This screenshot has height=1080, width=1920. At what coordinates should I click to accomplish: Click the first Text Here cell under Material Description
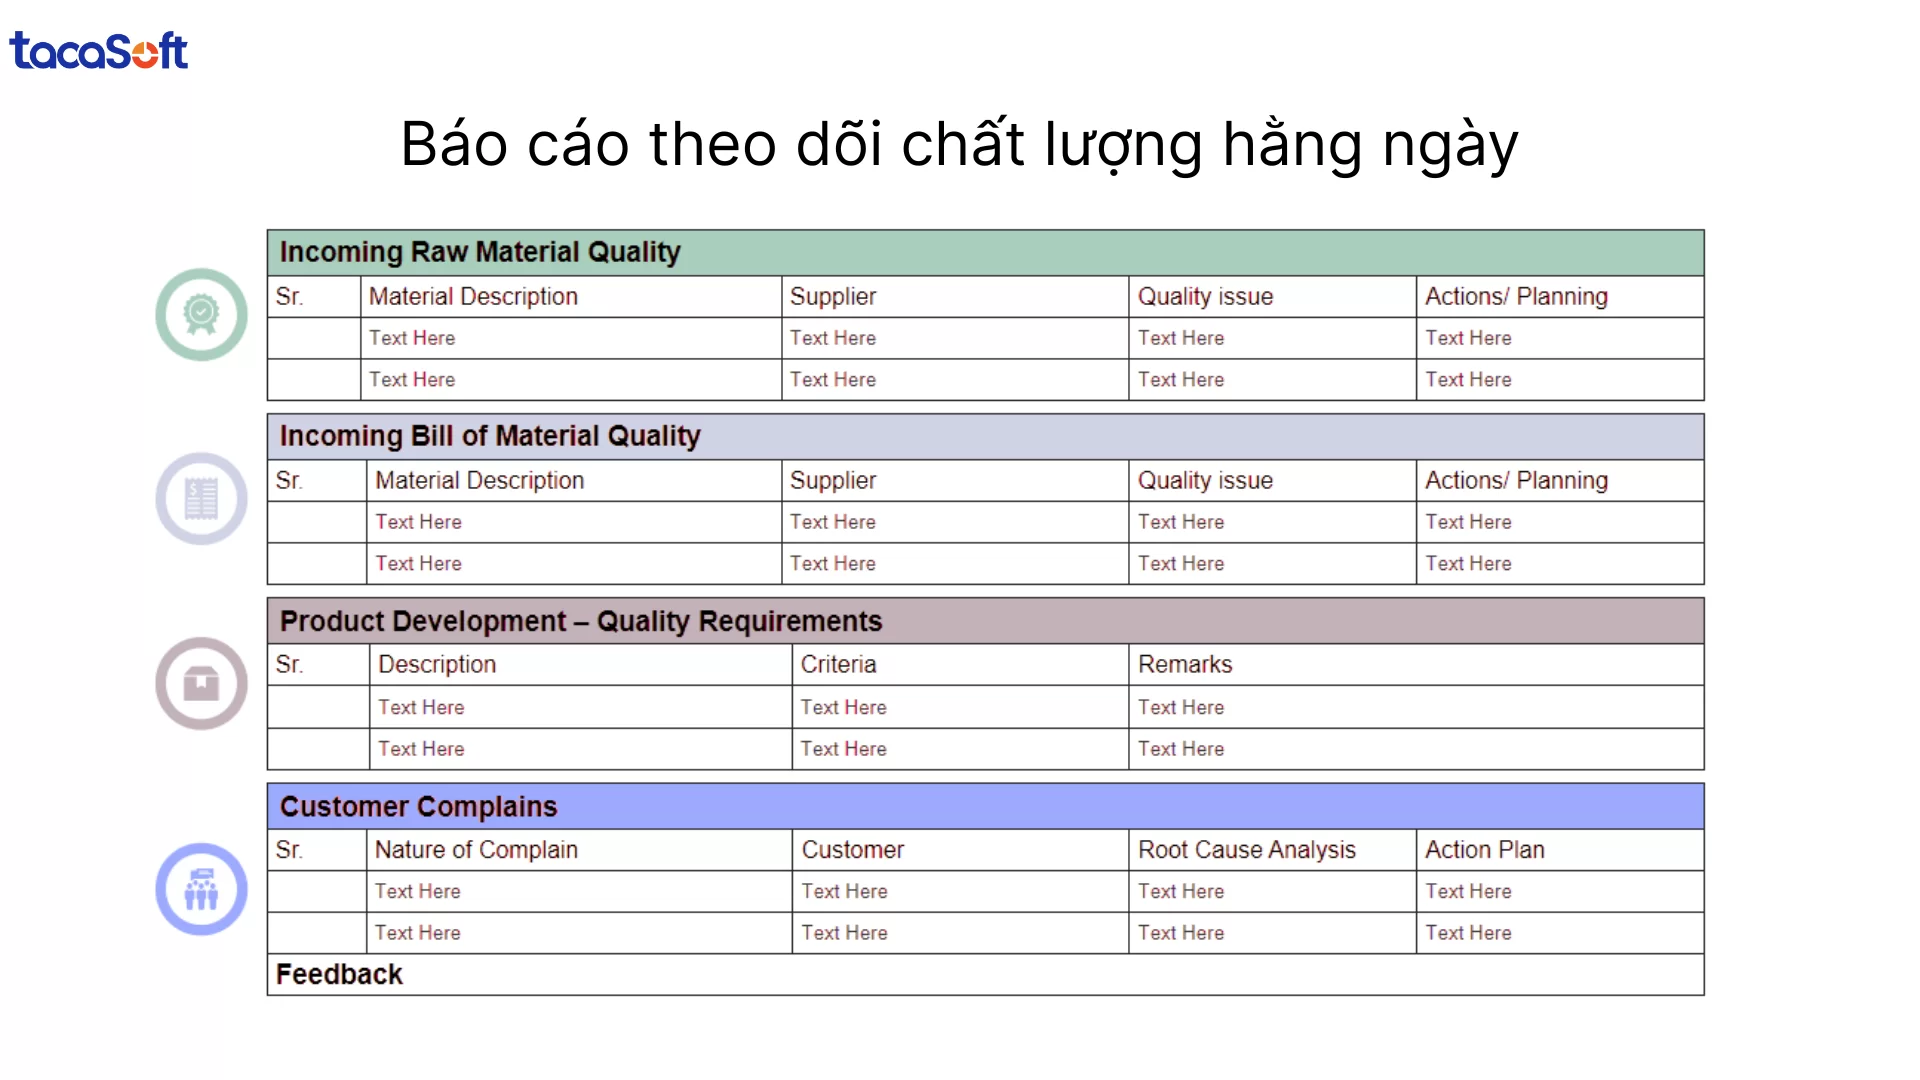pos(412,338)
